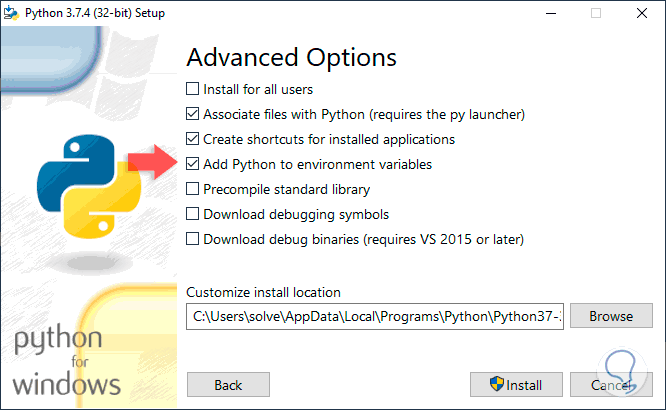Click the Python setup icon in title bar

pos(12,13)
